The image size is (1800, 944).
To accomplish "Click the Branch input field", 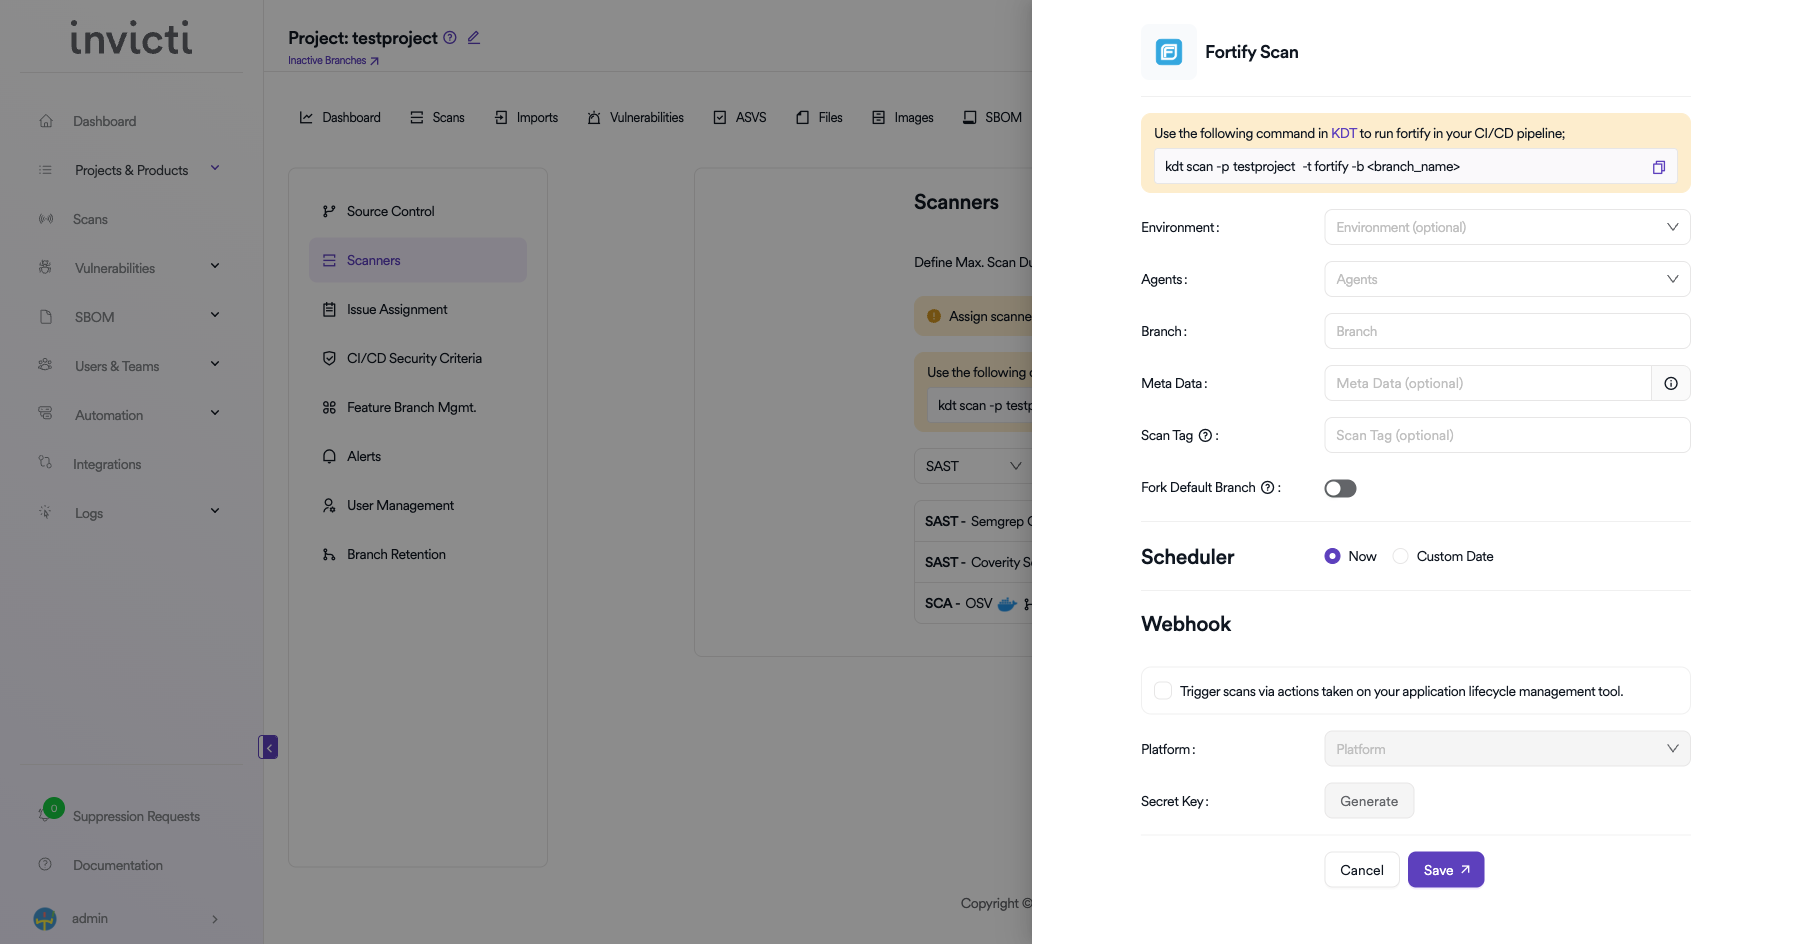I will 1507,331.
